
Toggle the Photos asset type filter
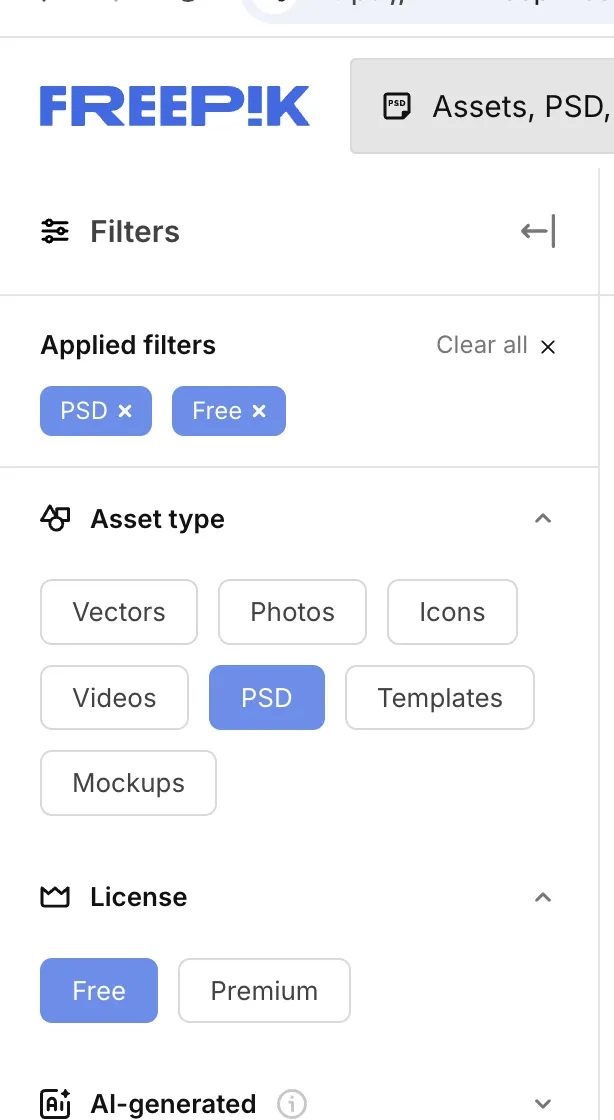click(x=292, y=612)
